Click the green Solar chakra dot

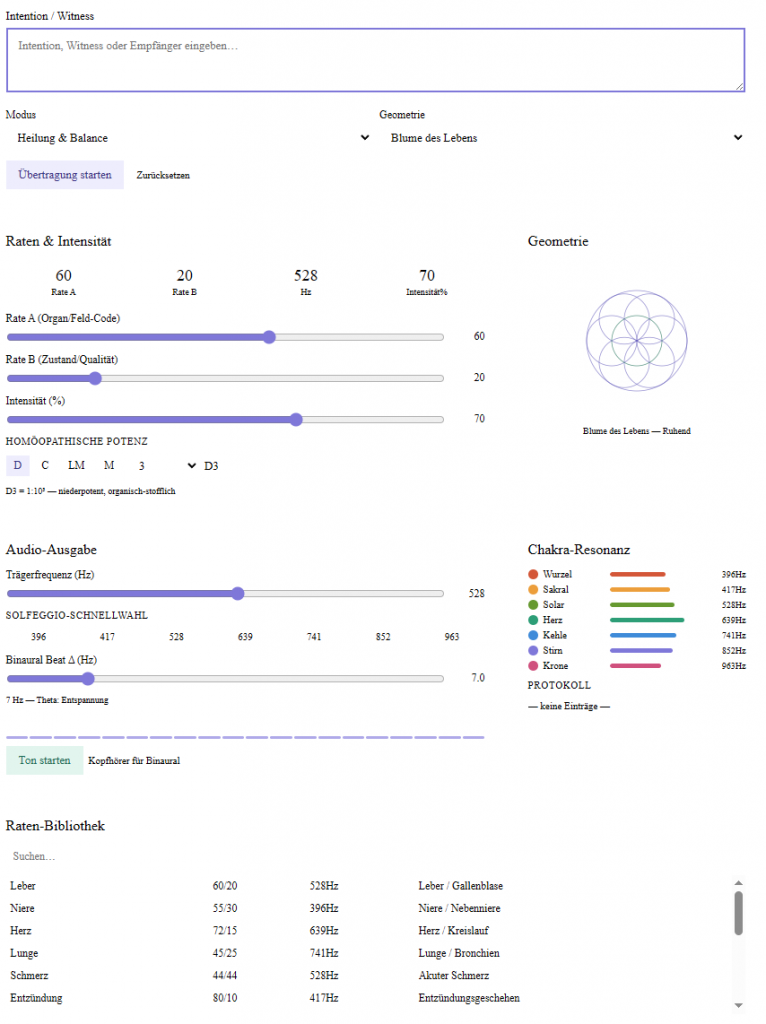coord(533,605)
